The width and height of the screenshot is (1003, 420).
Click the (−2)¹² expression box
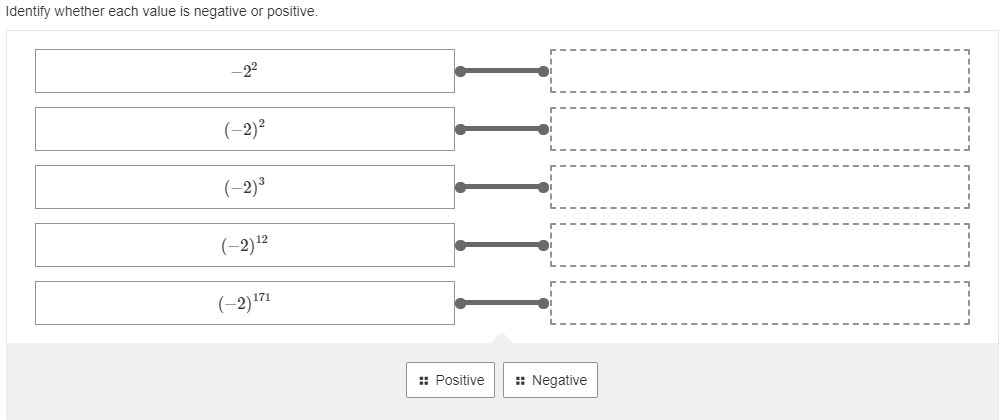244,245
